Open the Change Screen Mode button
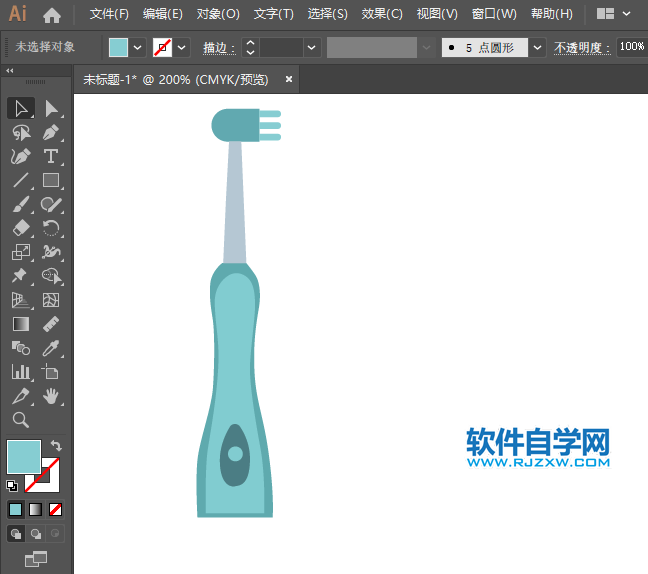This screenshot has width=648, height=574. (x=36, y=559)
